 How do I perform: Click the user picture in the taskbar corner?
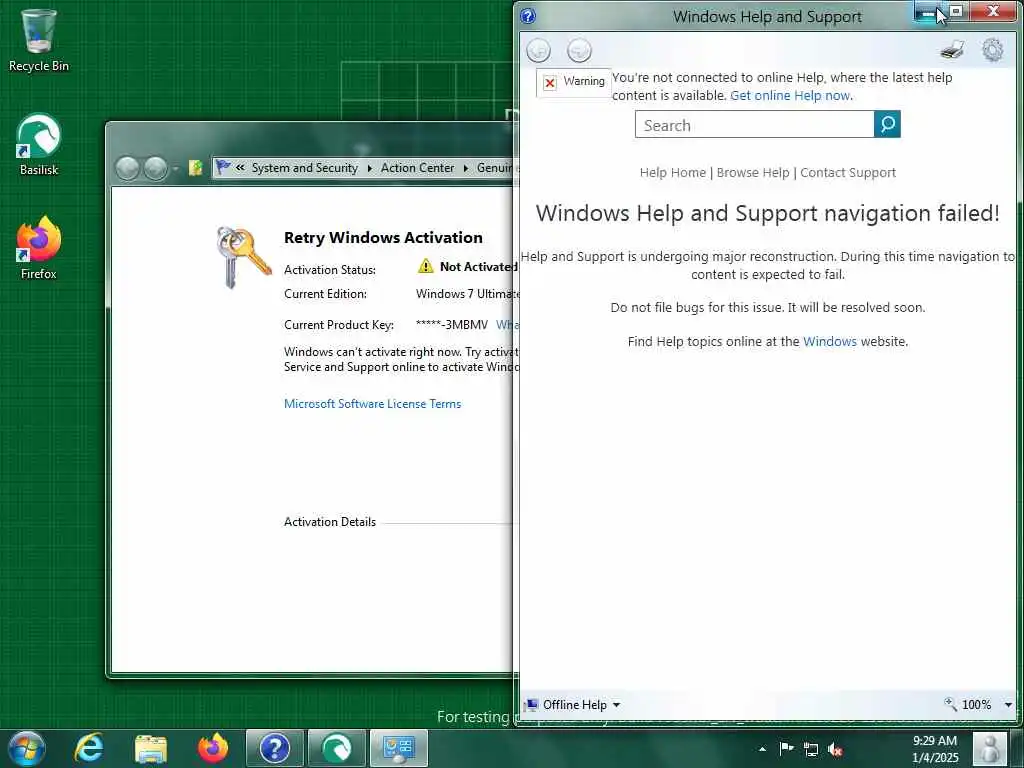click(x=990, y=749)
